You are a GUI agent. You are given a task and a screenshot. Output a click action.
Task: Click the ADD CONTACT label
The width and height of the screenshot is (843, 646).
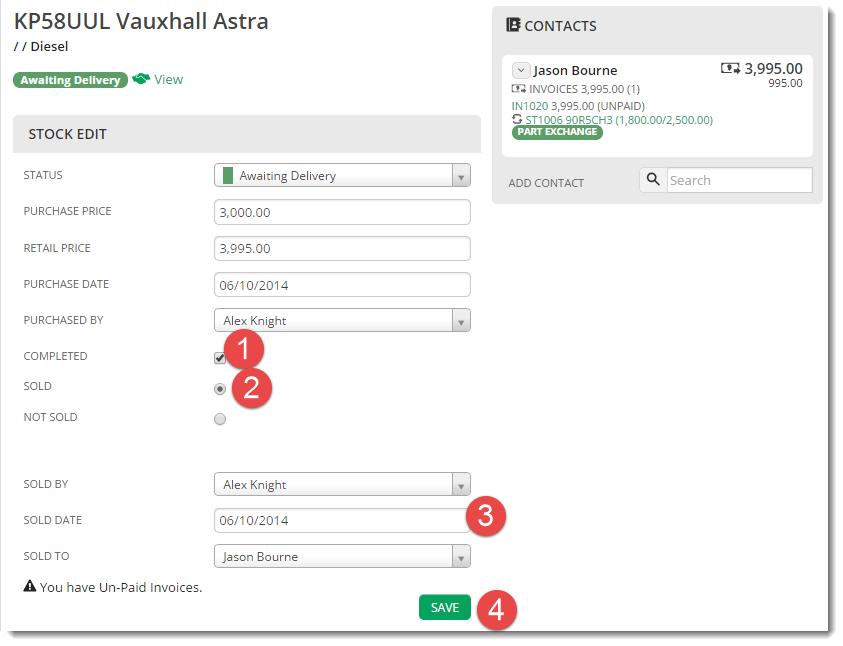pyautogui.click(x=546, y=183)
